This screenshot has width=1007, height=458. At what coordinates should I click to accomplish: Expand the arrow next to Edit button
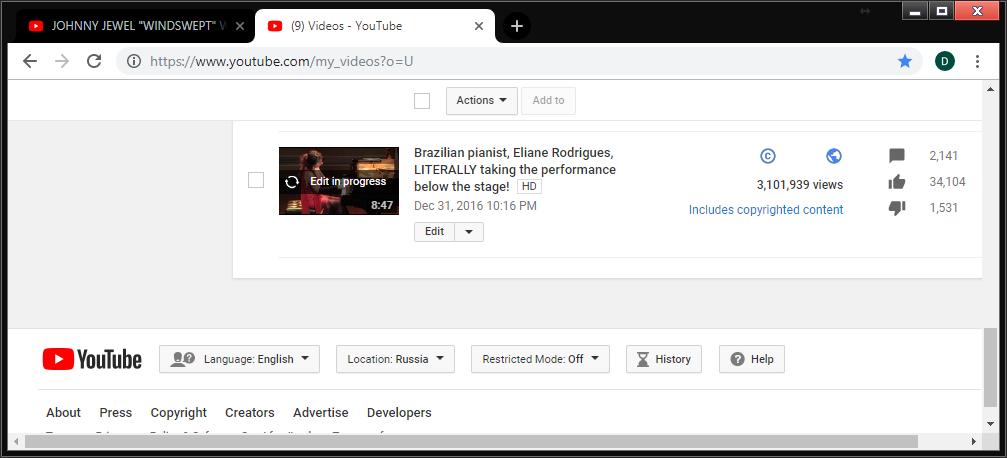(469, 232)
